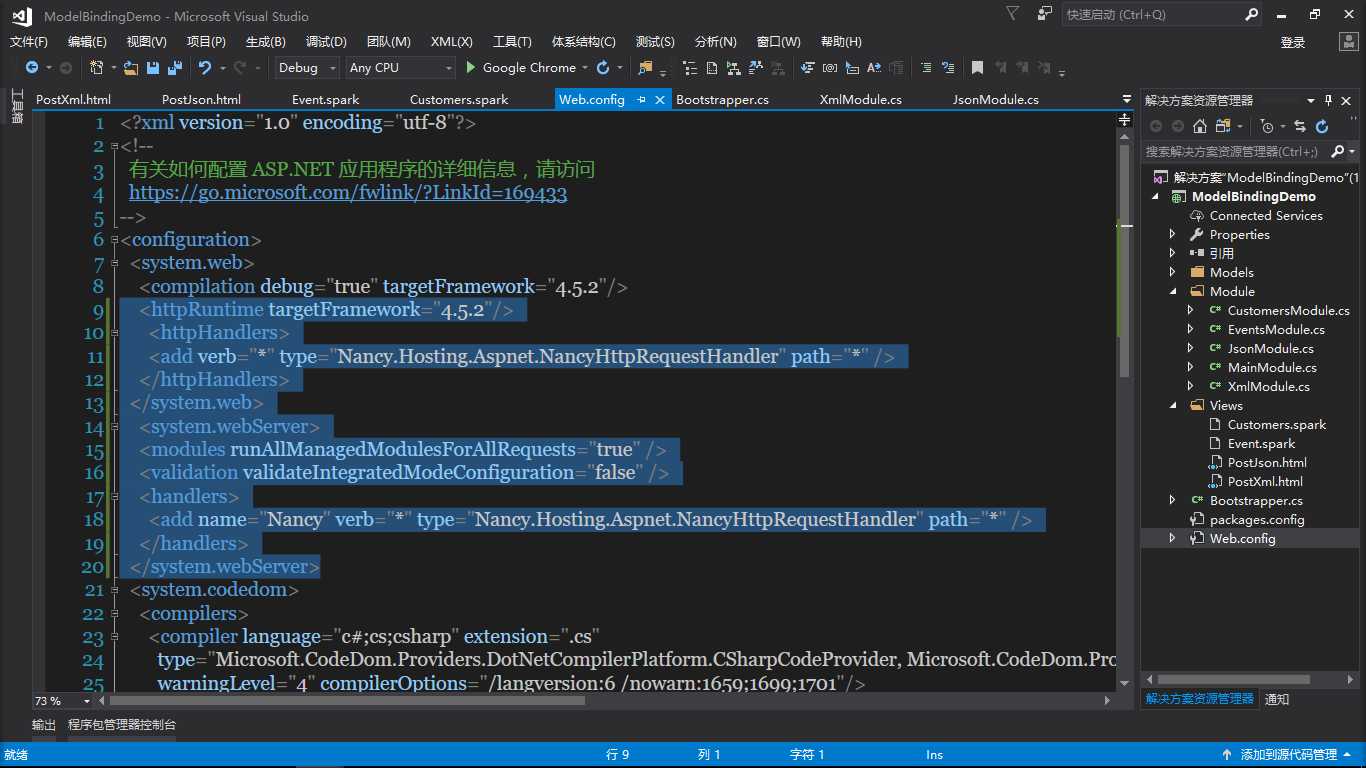Viewport: 1366px width, 768px height.
Task: Expand the Bootstrapper.cs node
Action: pos(1173,500)
